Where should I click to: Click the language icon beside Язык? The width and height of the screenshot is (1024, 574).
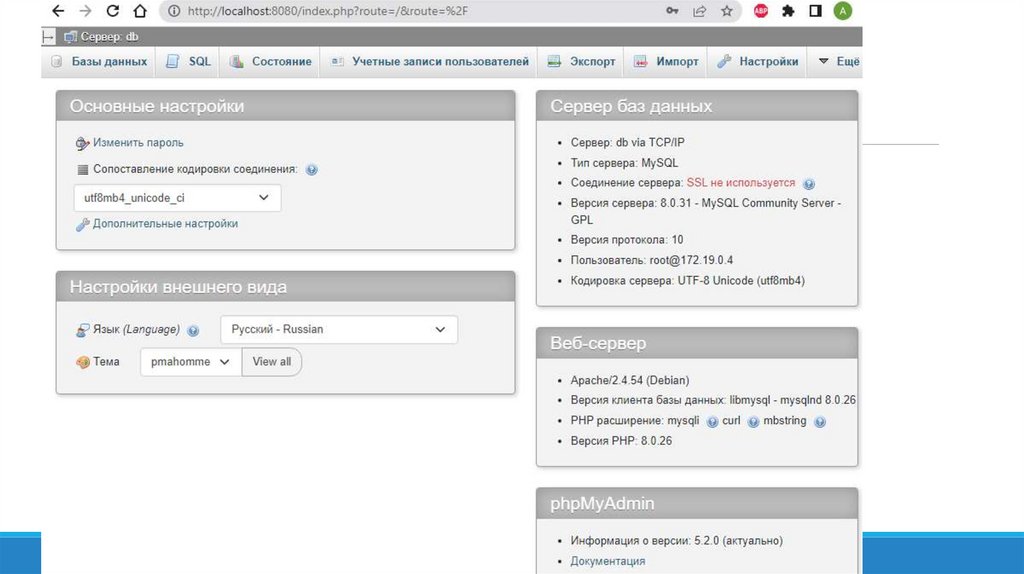82,330
